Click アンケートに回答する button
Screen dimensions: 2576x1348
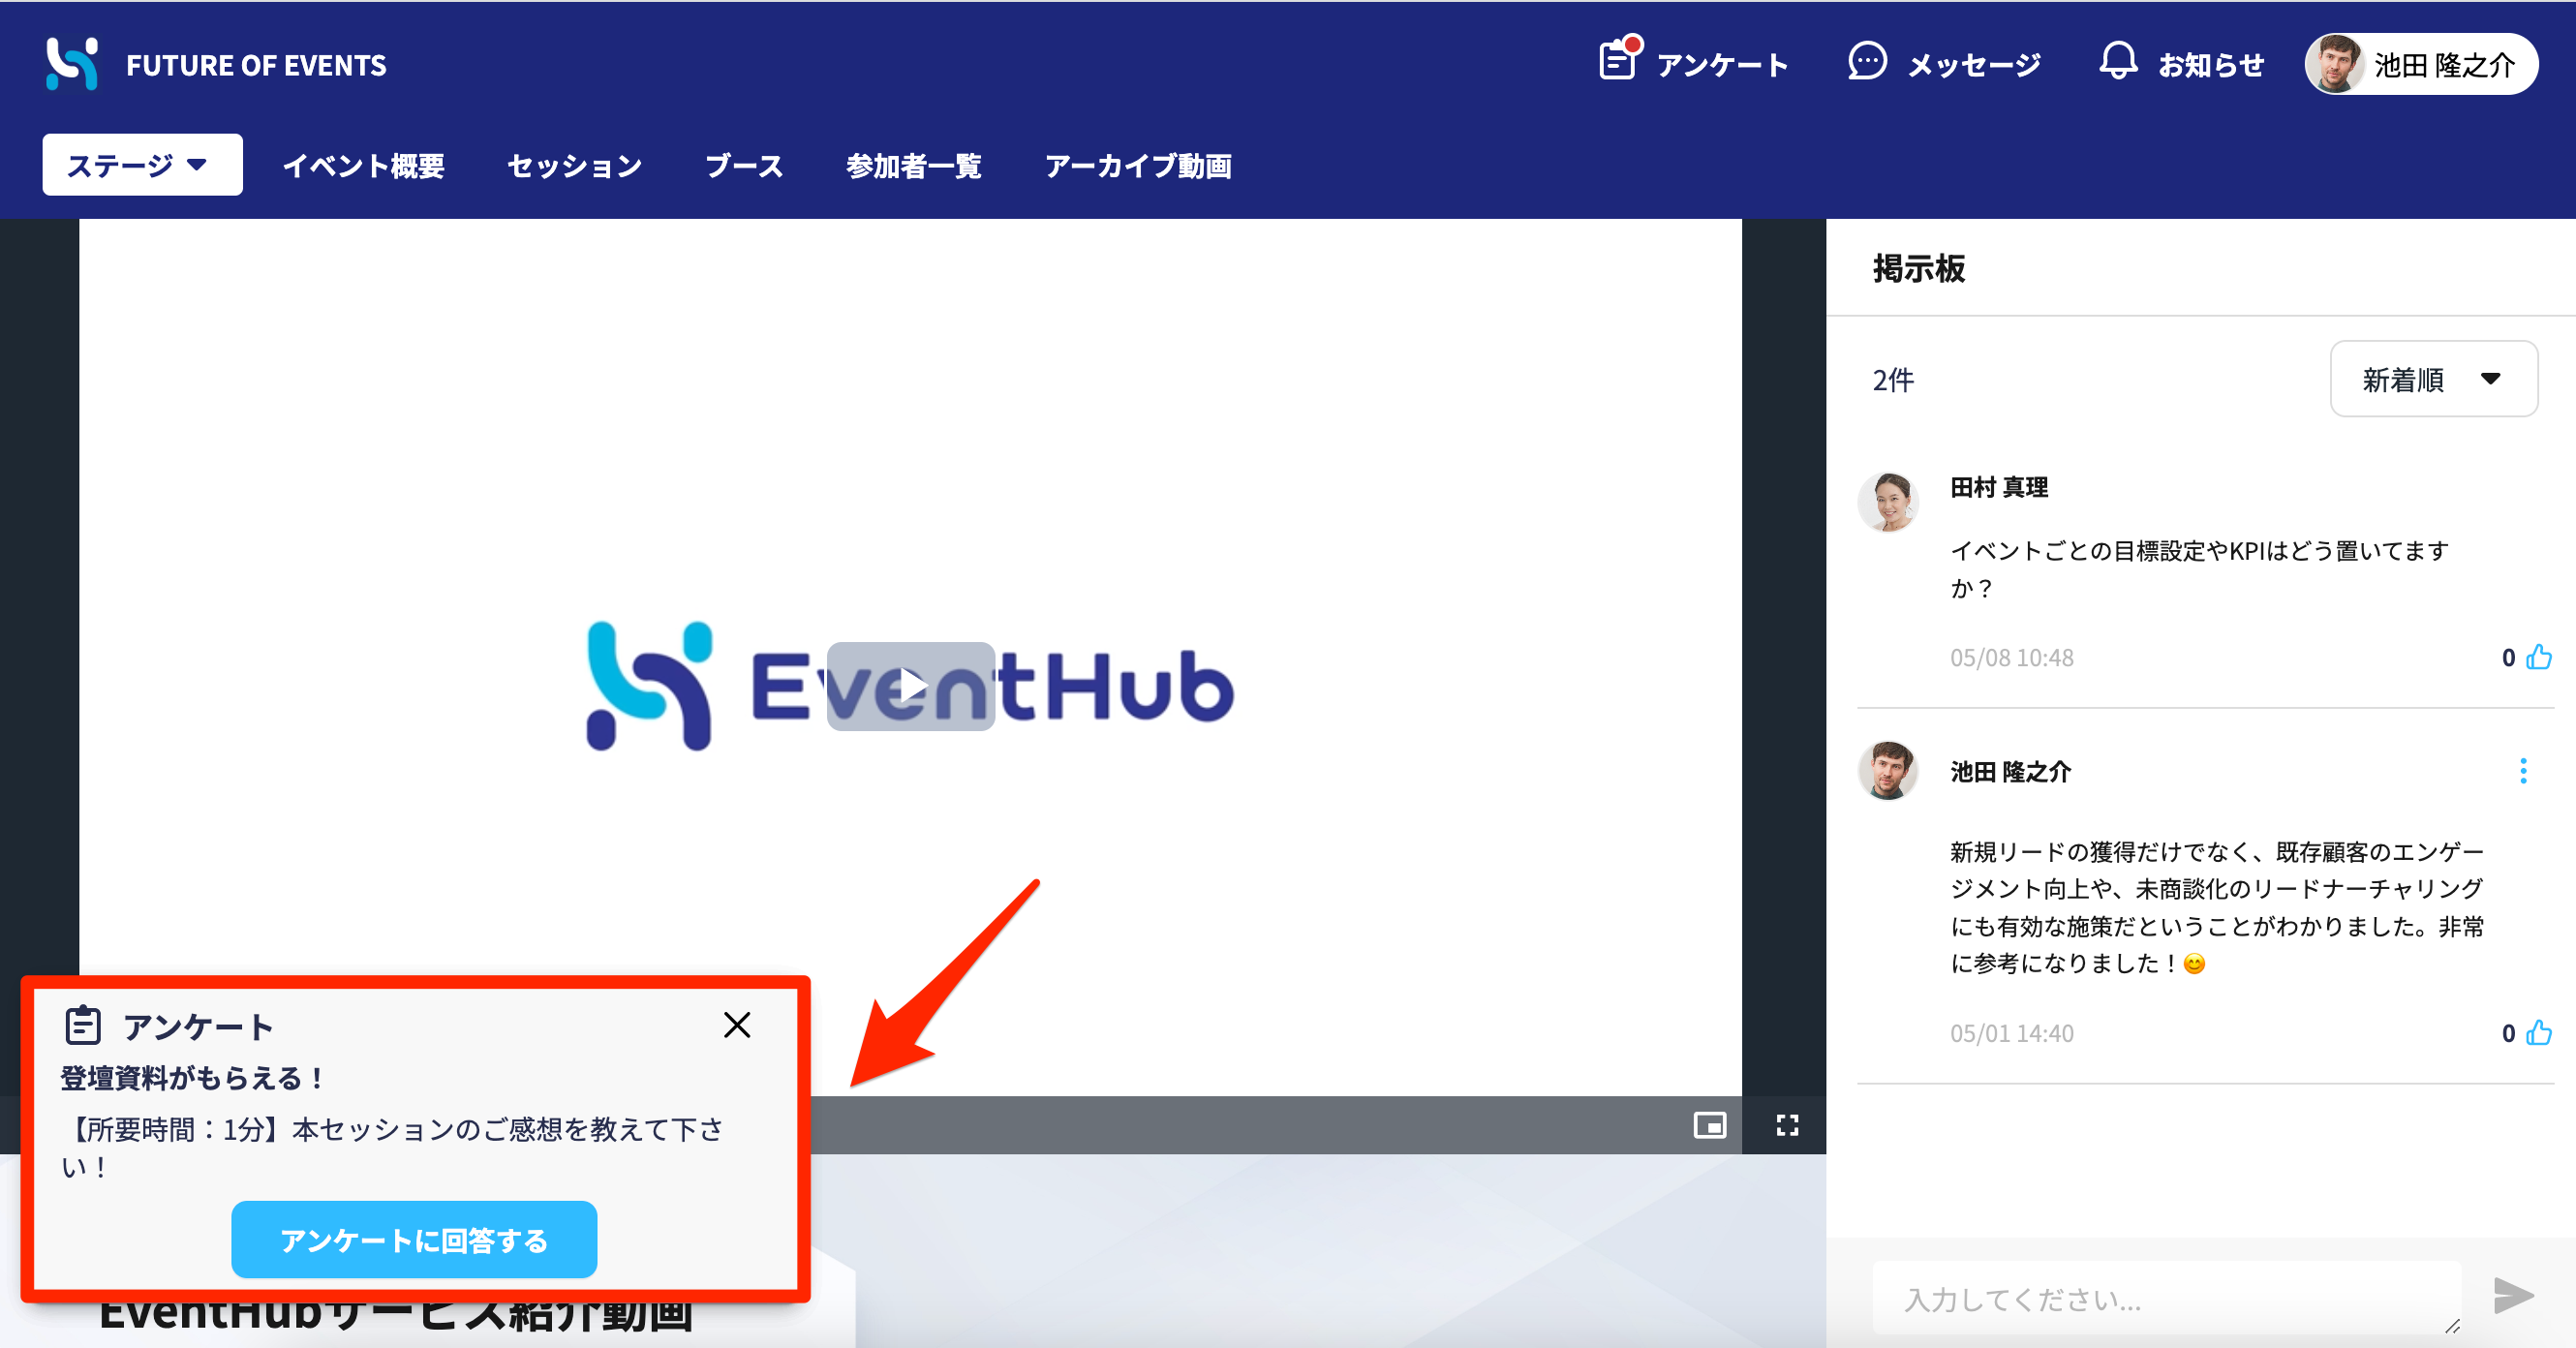click(414, 1240)
